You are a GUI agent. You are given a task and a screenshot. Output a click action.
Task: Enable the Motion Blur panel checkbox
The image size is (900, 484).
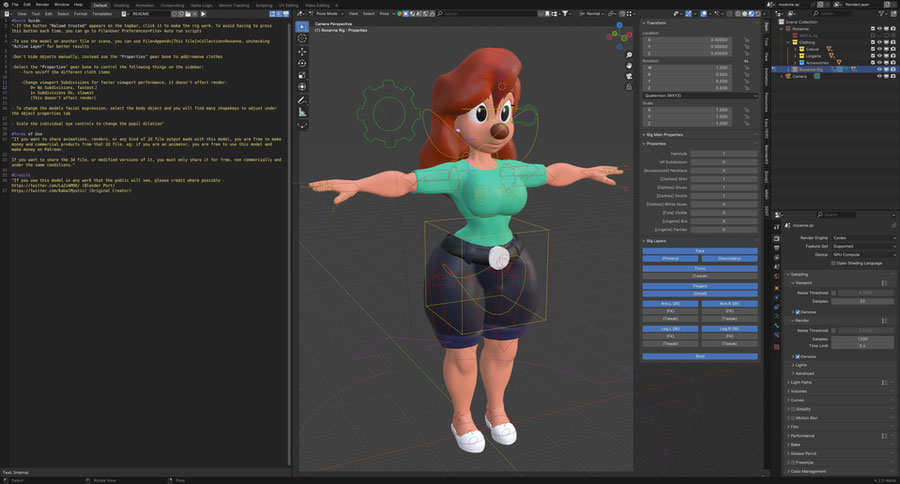[x=793, y=418]
